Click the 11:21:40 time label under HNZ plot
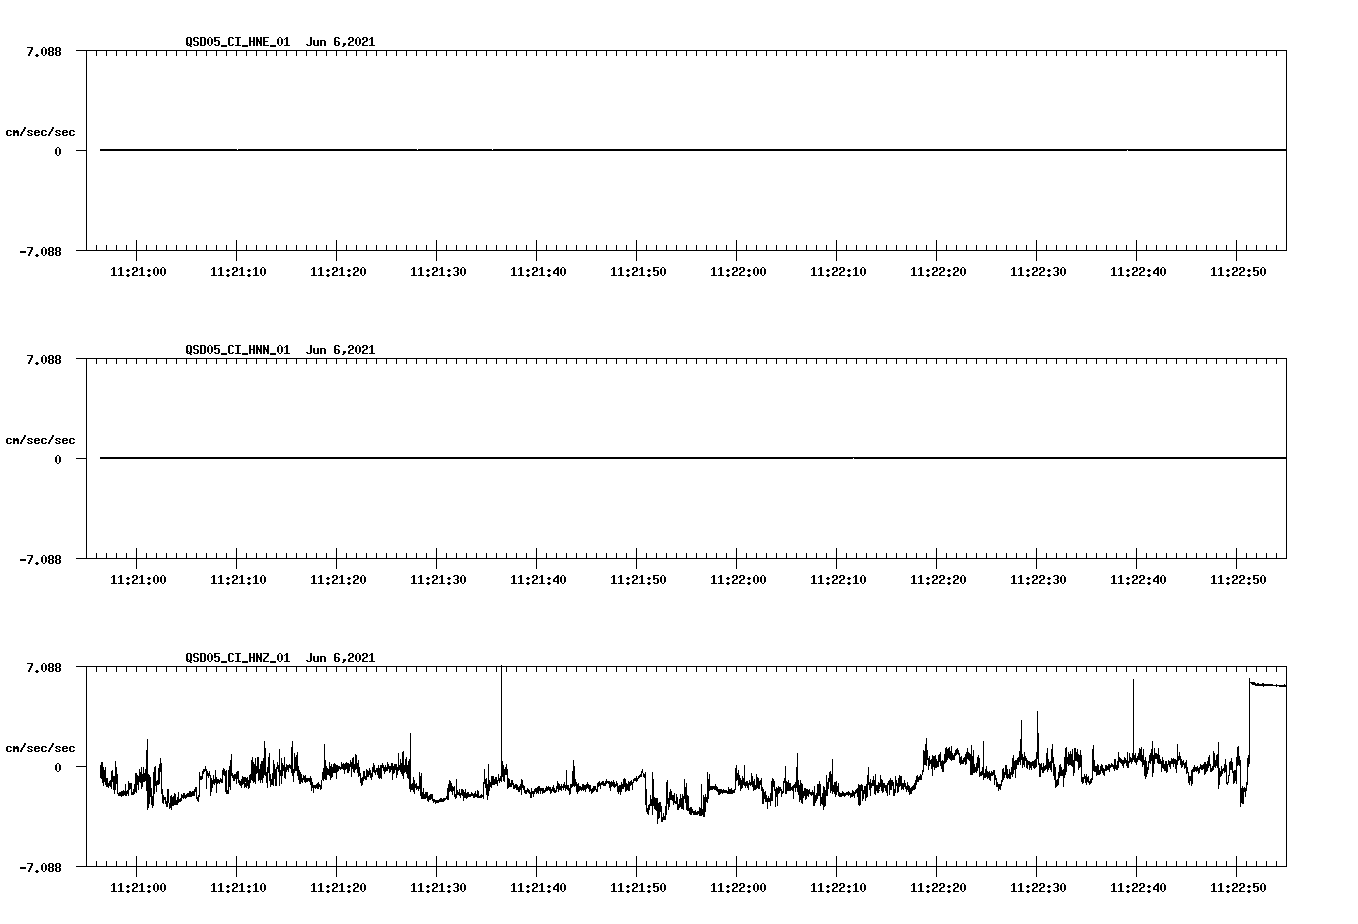Screen dimensions: 1358x924 [x=538, y=888]
